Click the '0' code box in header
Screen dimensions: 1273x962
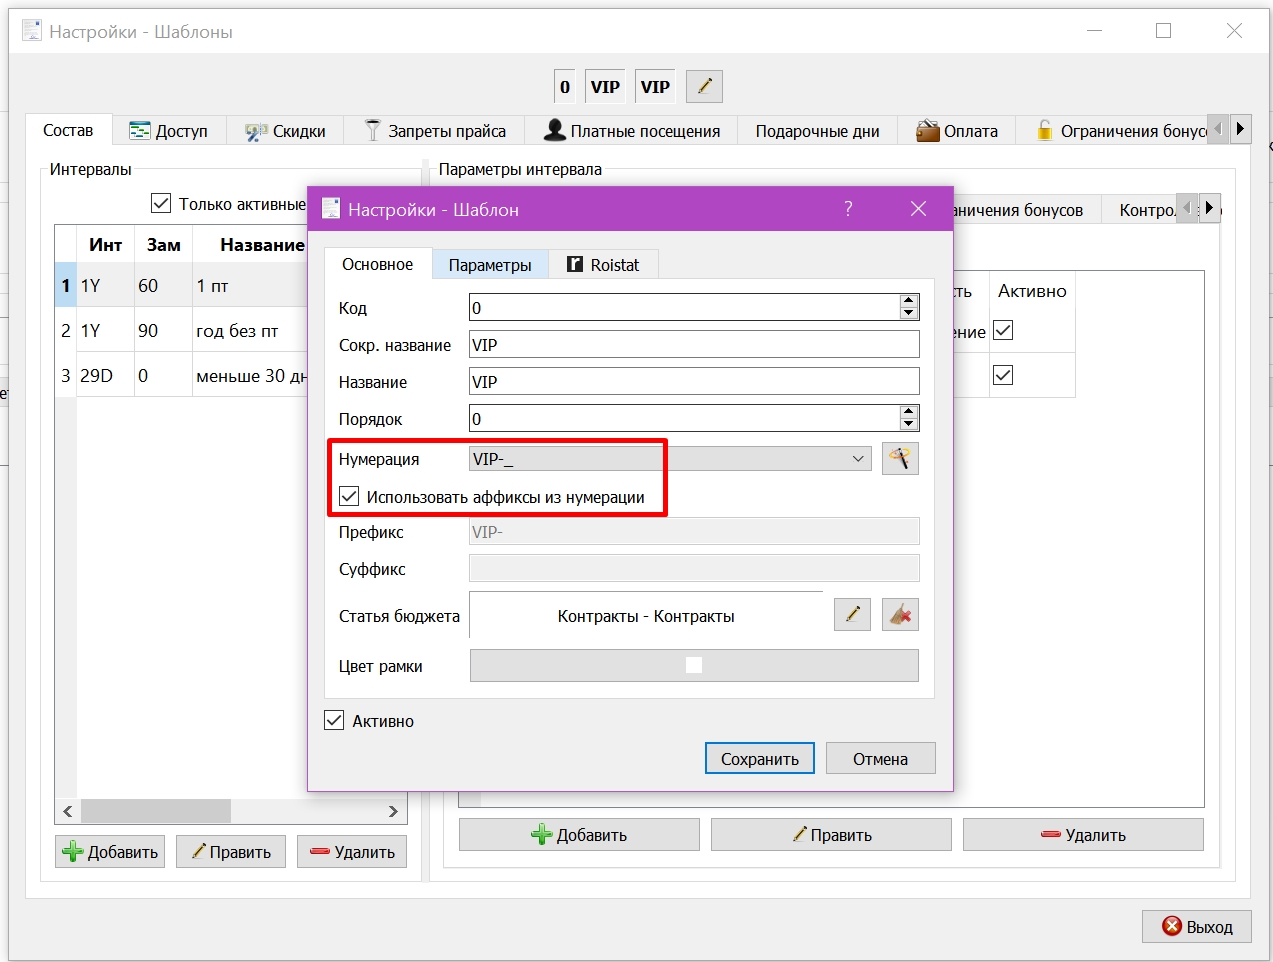click(565, 86)
